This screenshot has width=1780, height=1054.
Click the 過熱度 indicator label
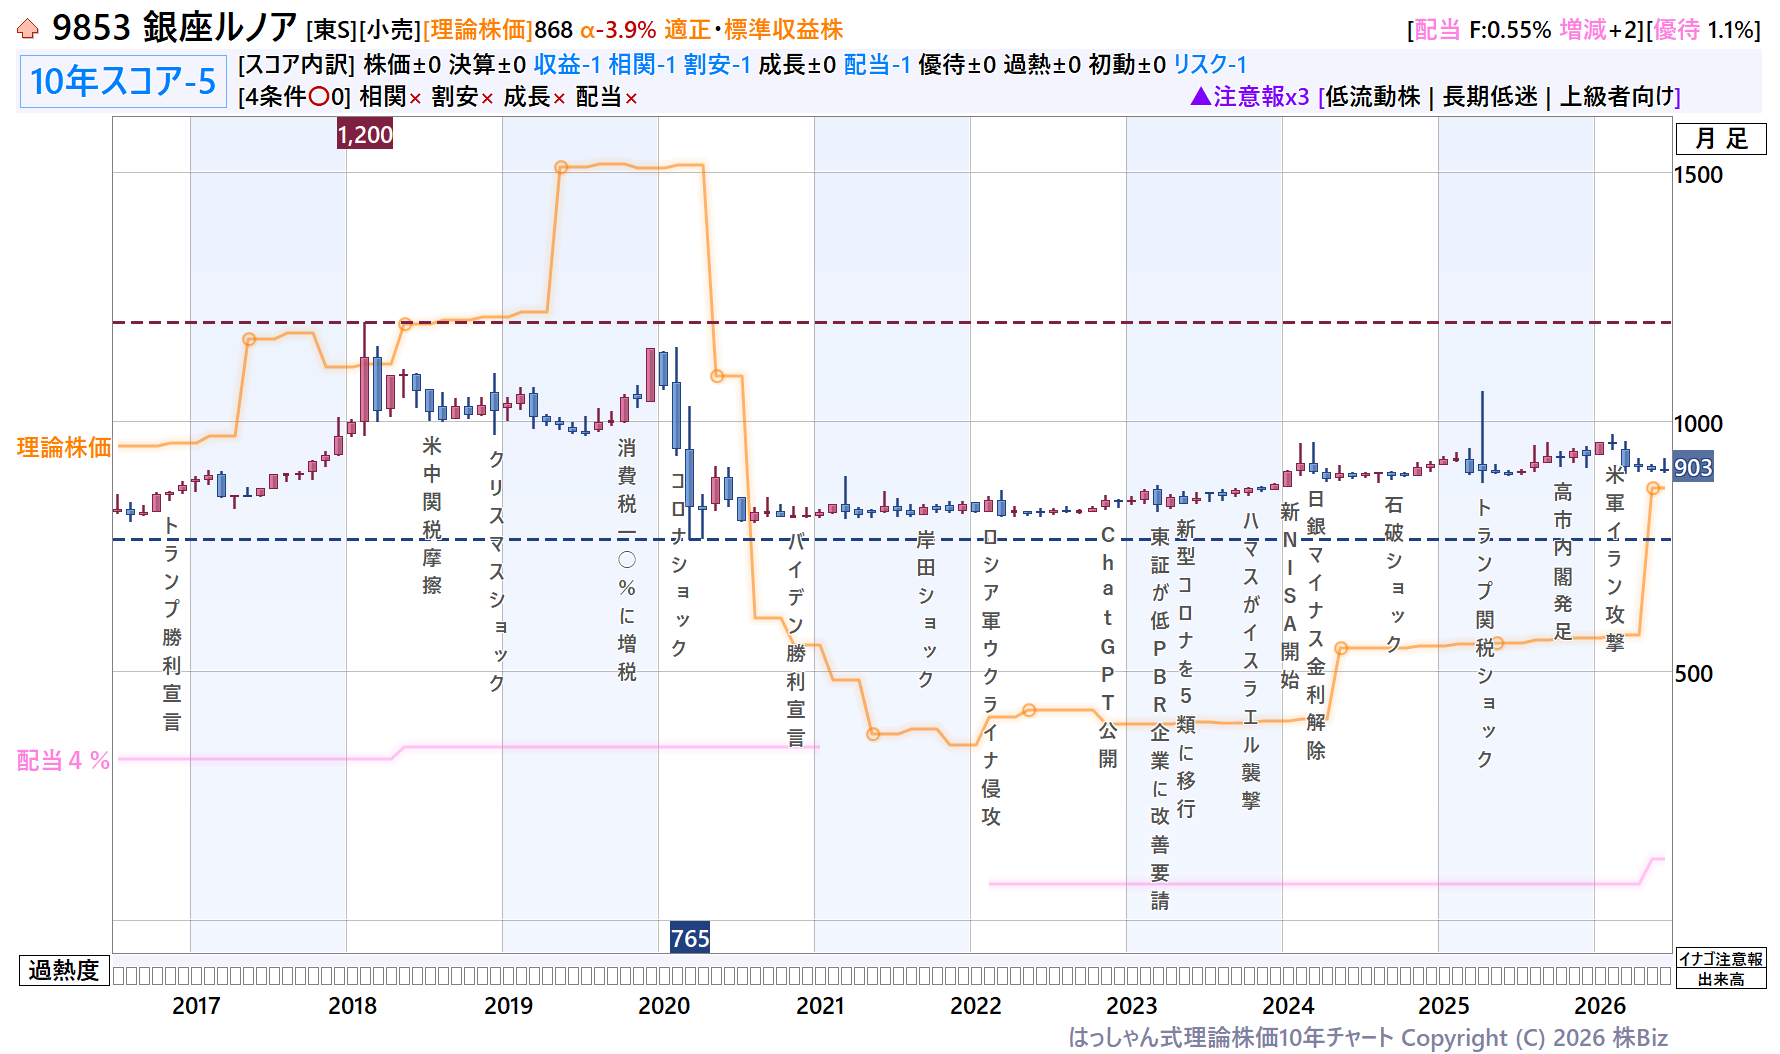click(64, 970)
